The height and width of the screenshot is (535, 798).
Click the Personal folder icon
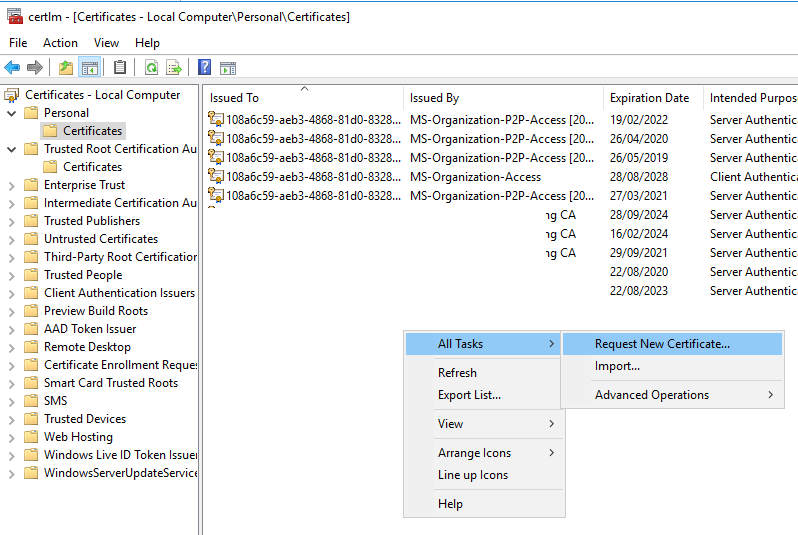[x=31, y=112]
